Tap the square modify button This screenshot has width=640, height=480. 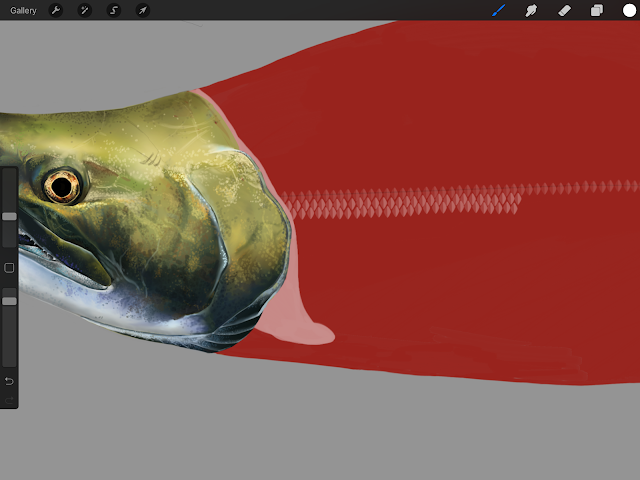pos(9,268)
